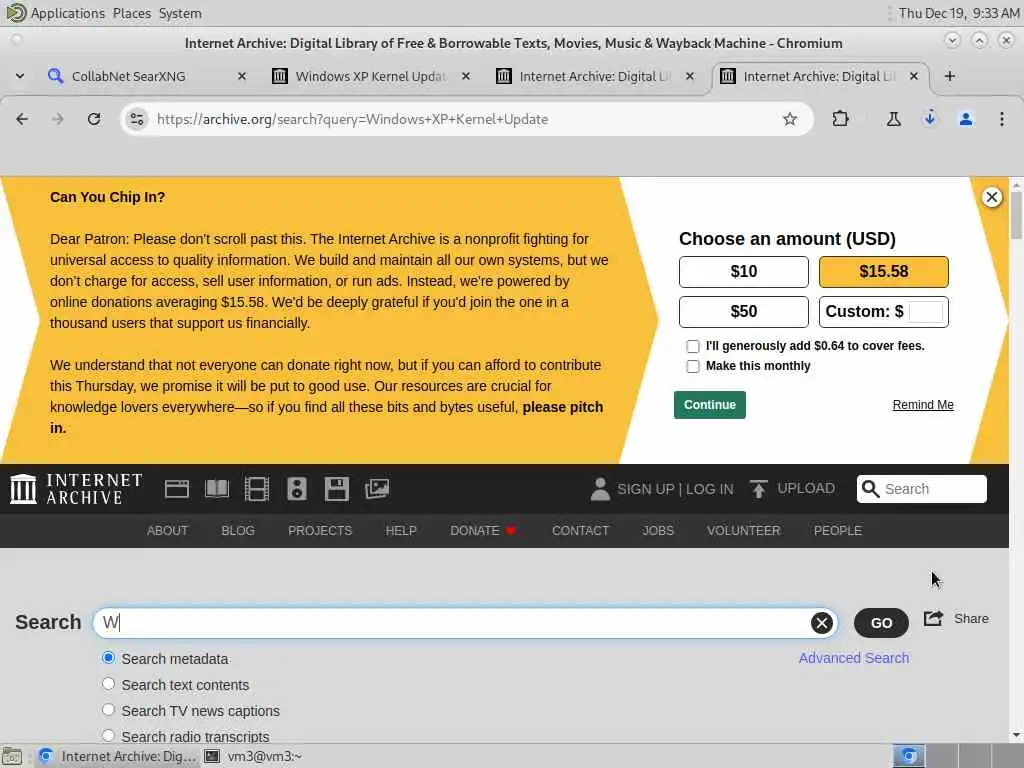Click the Remind Me link
The image size is (1024, 768).
point(923,405)
